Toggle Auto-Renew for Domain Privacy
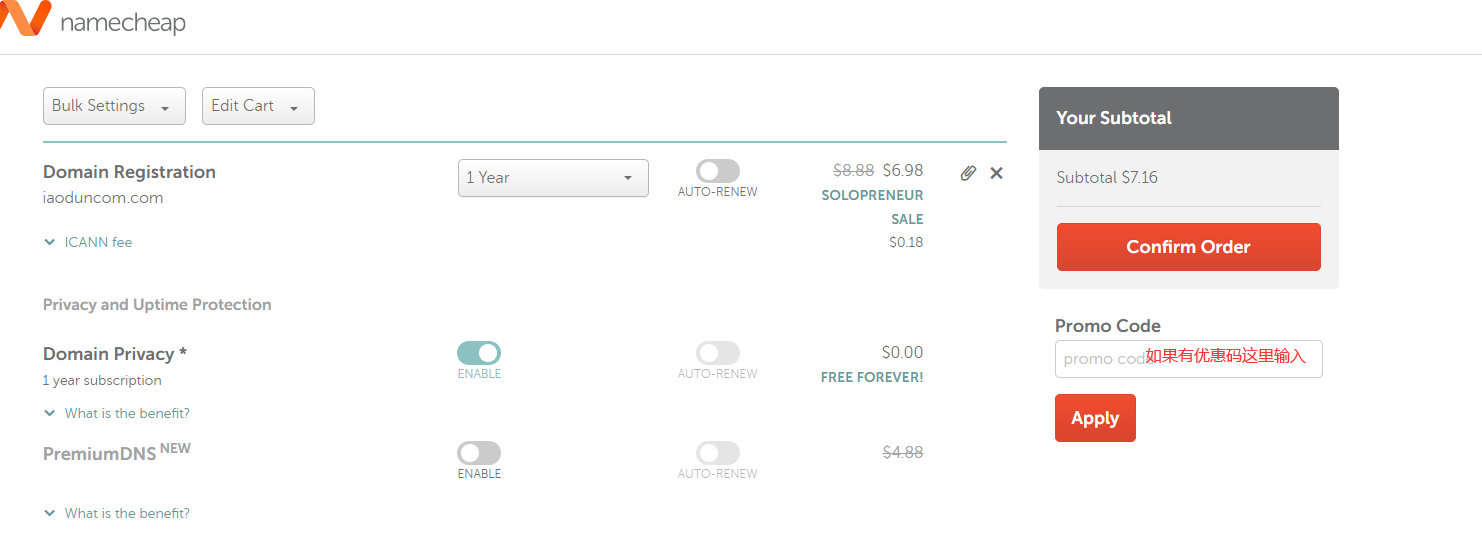This screenshot has width=1482, height=542. (x=717, y=353)
